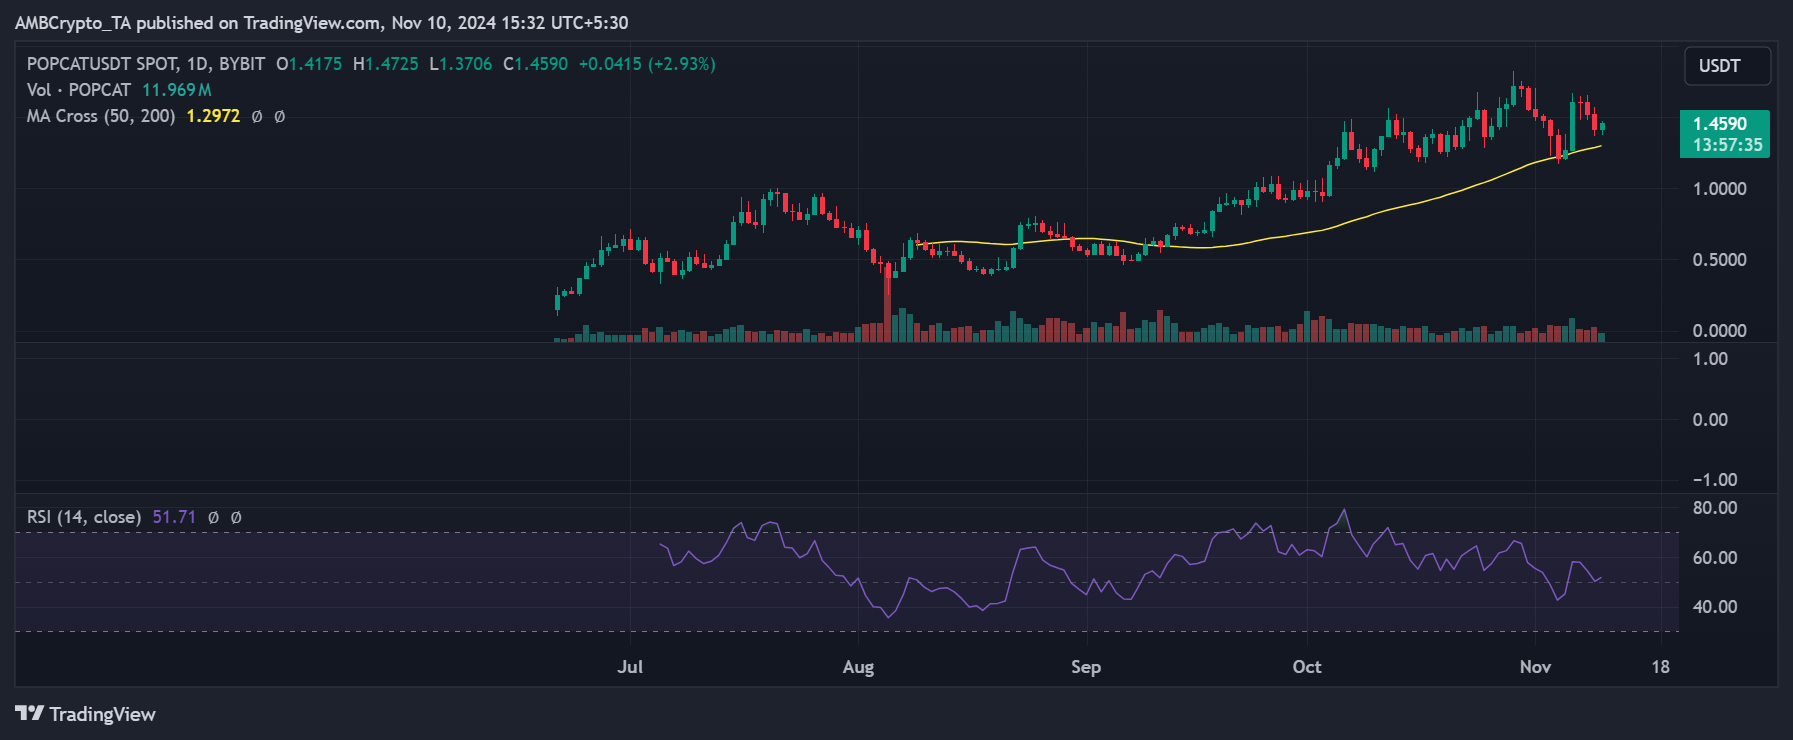Click the Aug label on time axis

coord(858,667)
